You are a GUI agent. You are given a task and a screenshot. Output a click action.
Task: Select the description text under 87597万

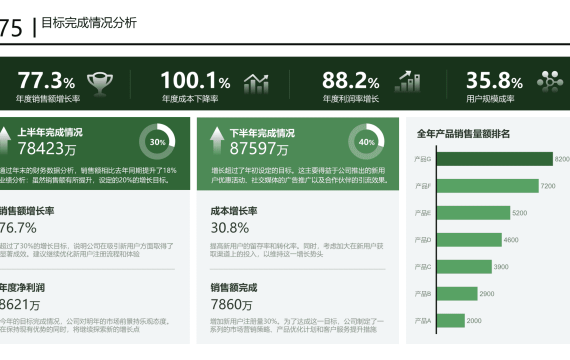pos(300,175)
